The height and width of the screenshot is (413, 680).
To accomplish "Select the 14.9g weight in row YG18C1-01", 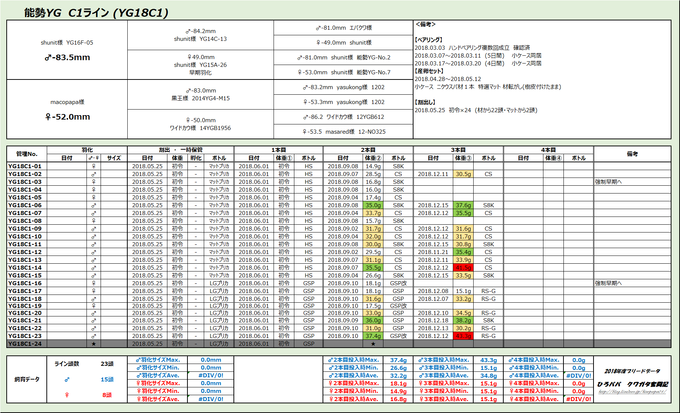I will click(x=373, y=166).
